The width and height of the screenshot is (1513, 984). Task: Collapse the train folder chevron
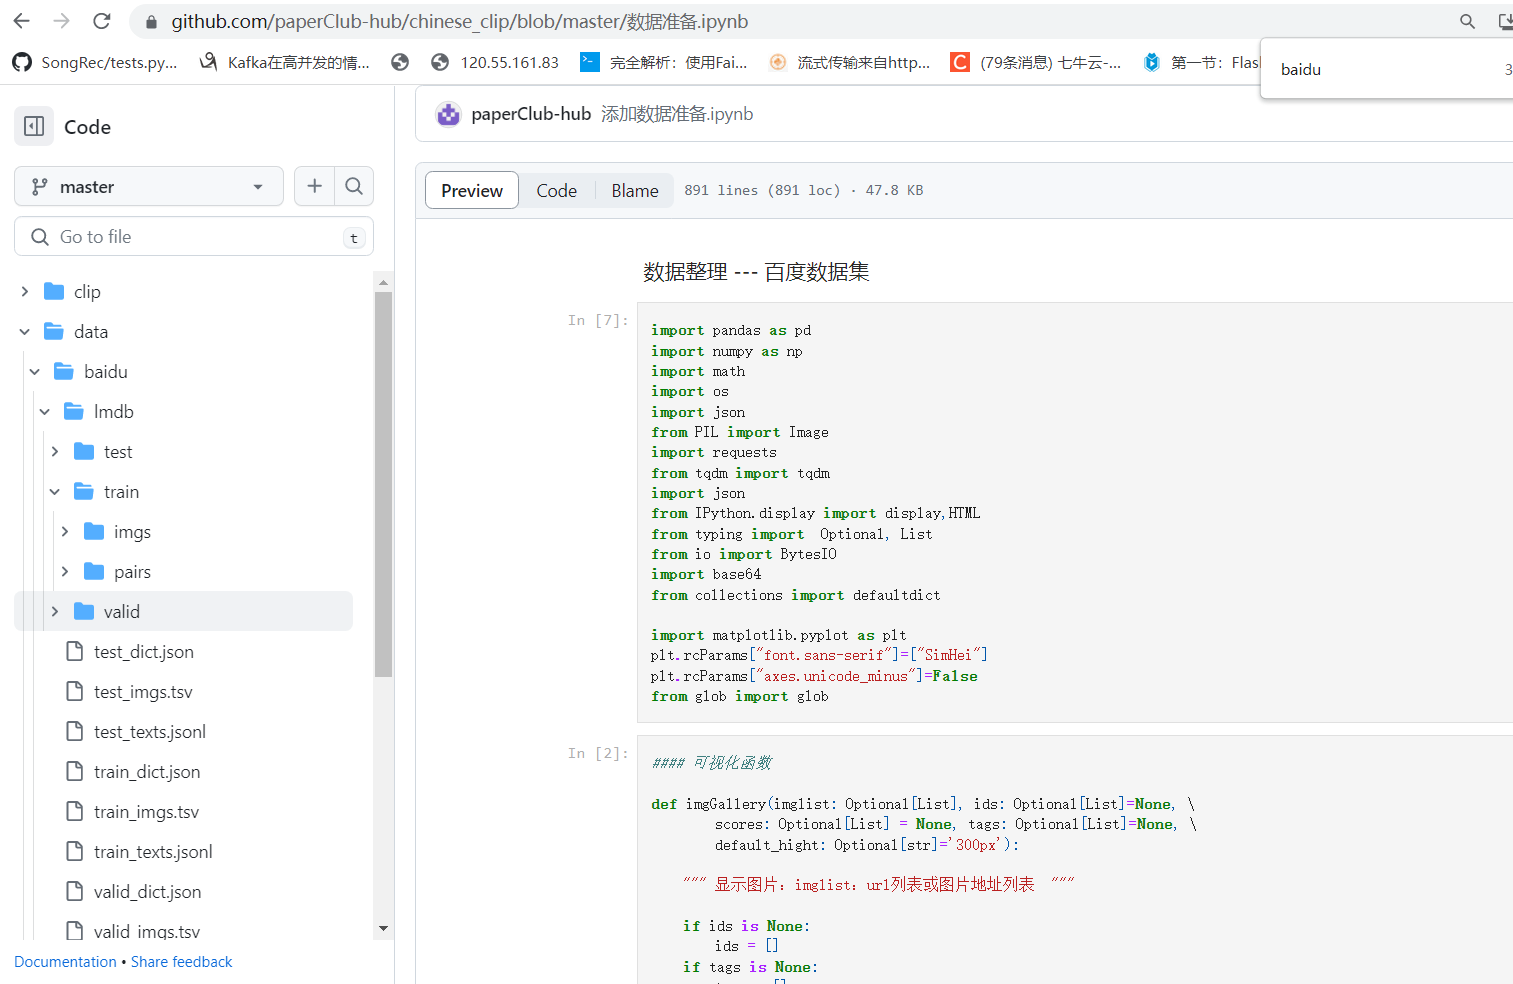click(54, 491)
